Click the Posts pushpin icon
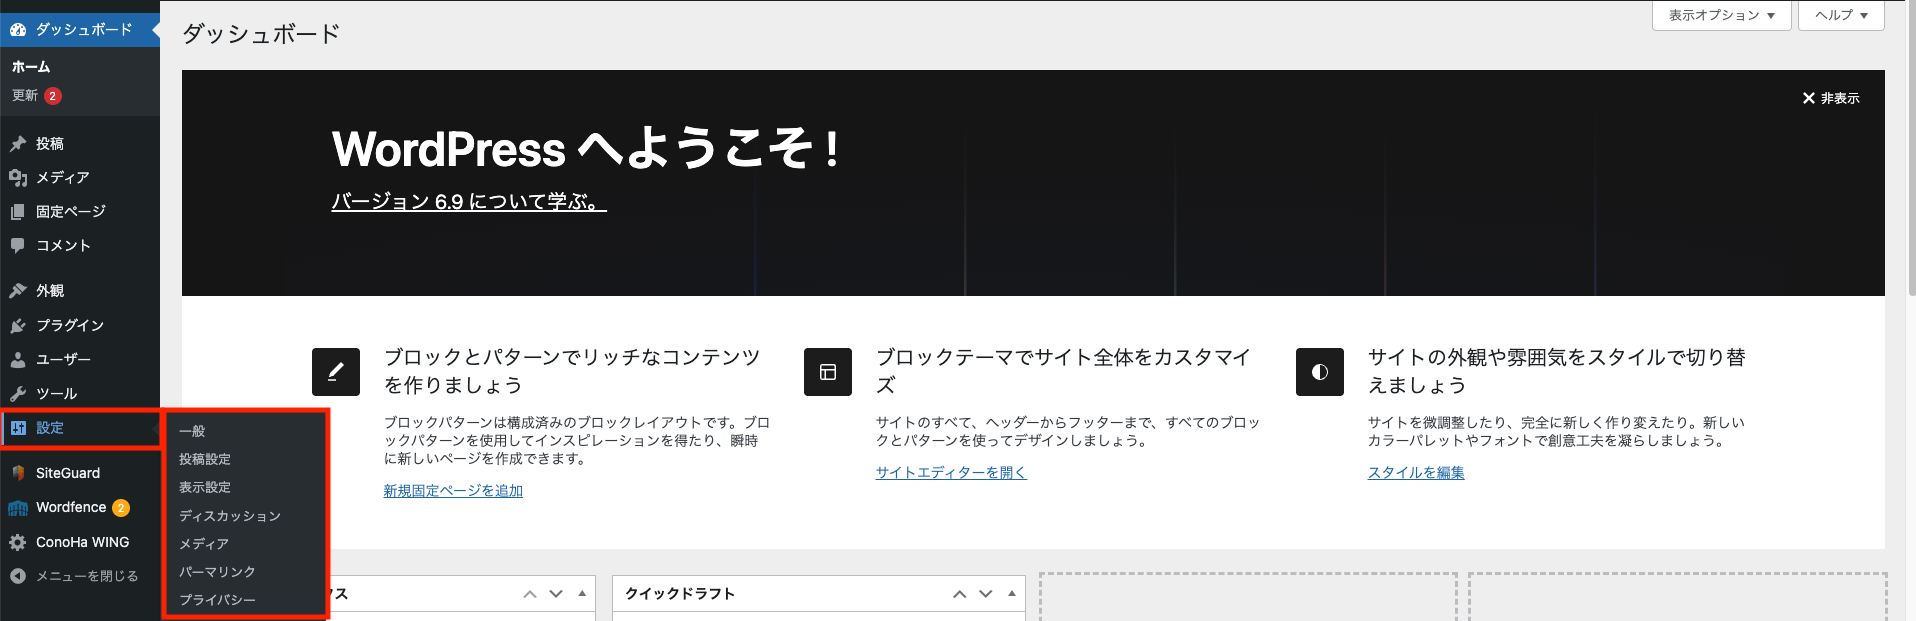This screenshot has height=621, width=1916. coord(18,144)
